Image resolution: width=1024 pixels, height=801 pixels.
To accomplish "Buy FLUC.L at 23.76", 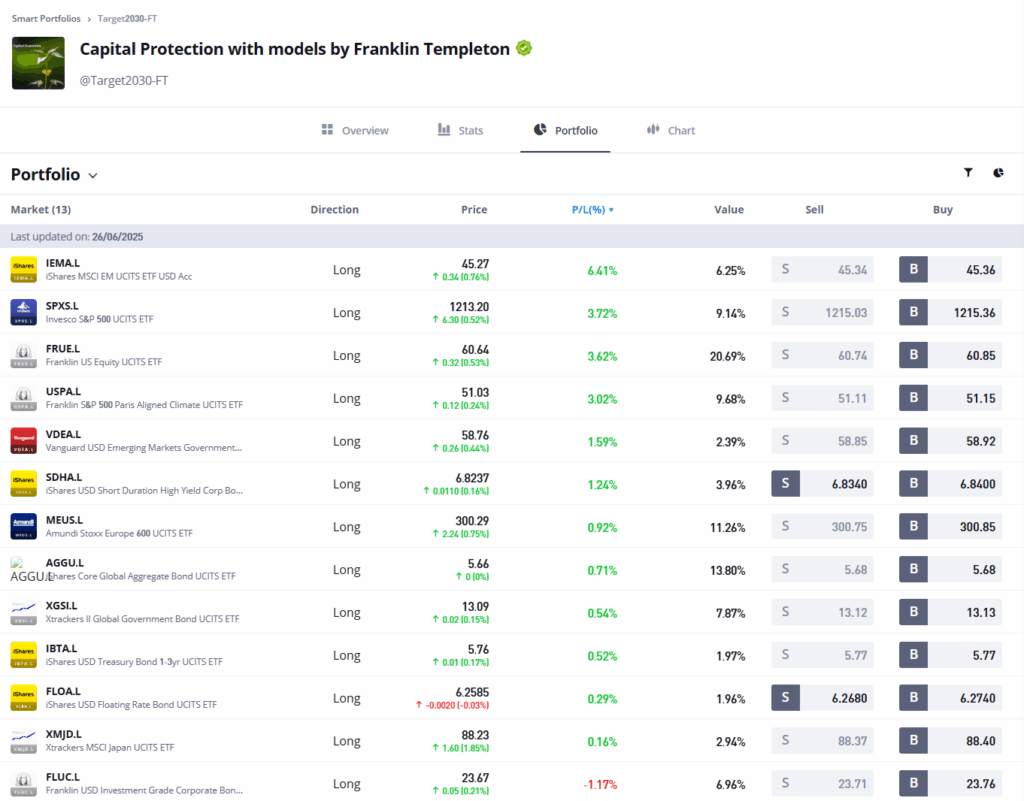I will pos(950,783).
